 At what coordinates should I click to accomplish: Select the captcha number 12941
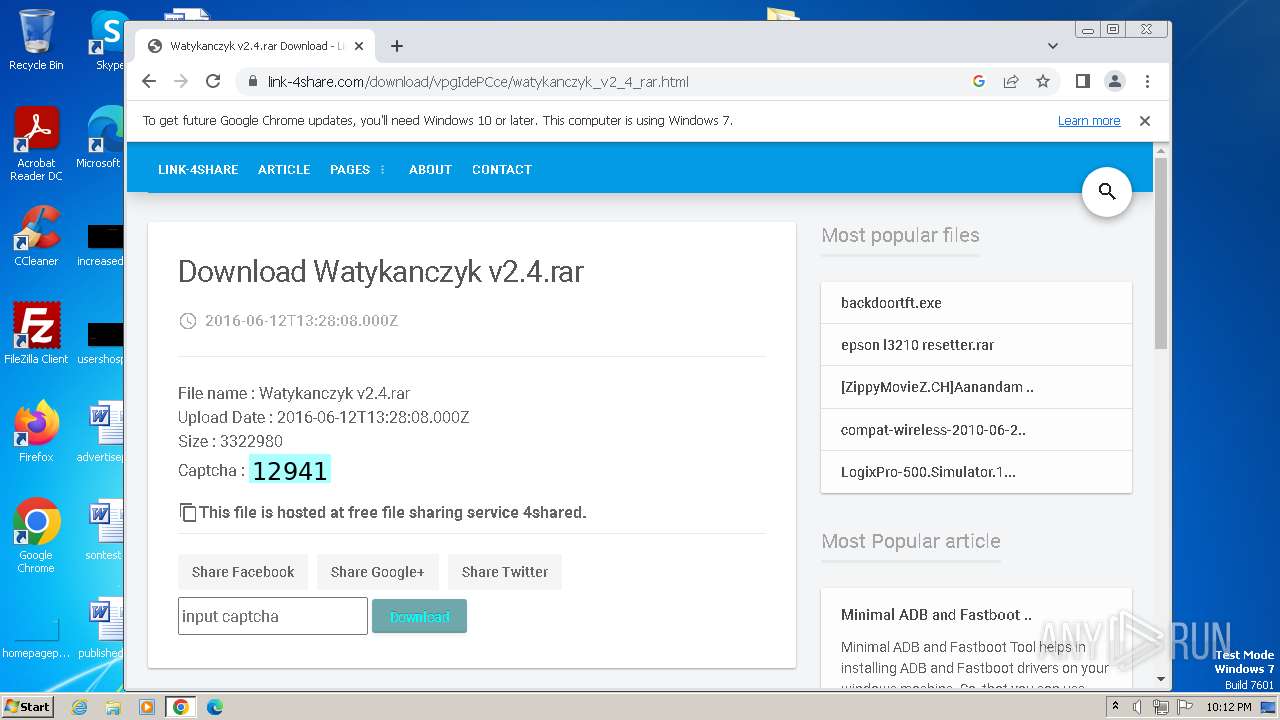click(x=290, y=471)
